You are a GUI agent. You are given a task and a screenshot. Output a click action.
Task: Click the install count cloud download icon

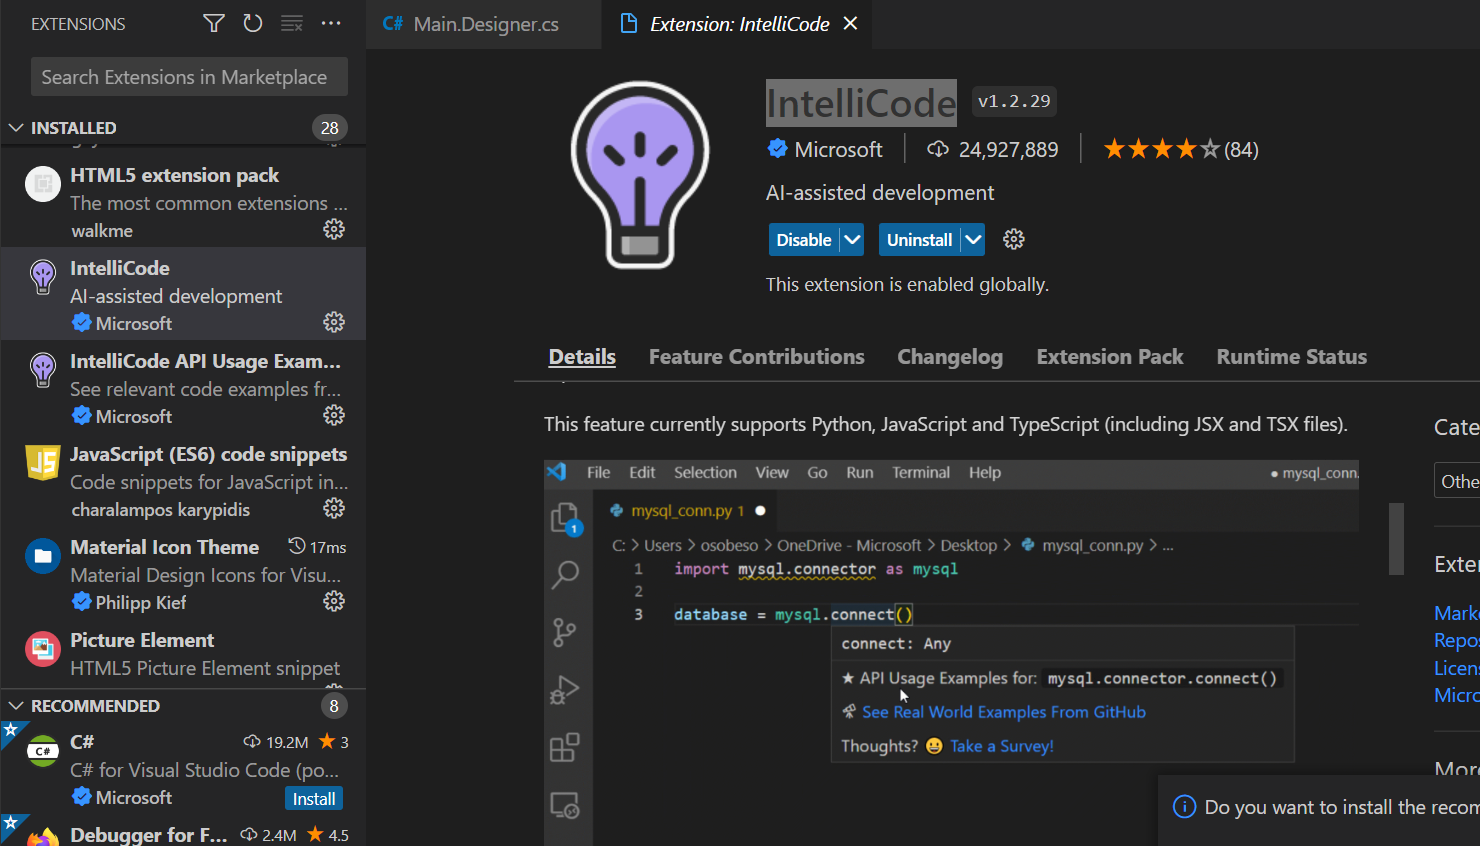(938, 149)
